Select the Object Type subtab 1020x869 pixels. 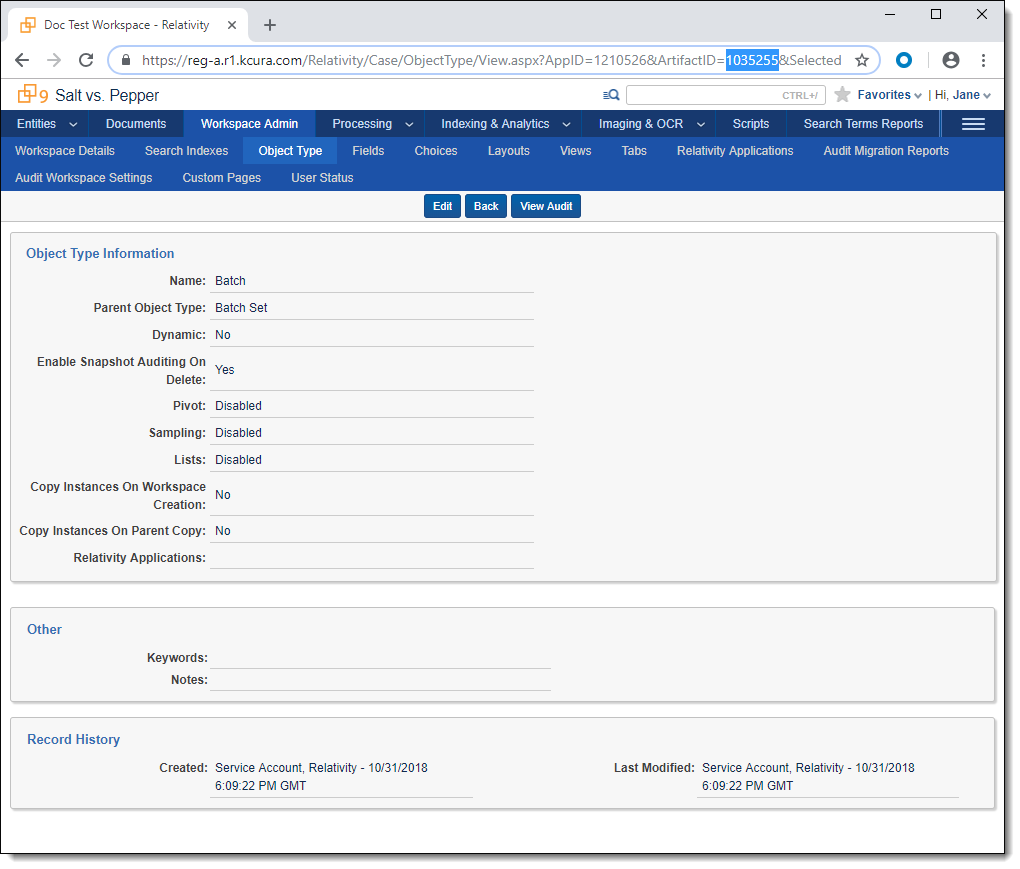[290, 151]
